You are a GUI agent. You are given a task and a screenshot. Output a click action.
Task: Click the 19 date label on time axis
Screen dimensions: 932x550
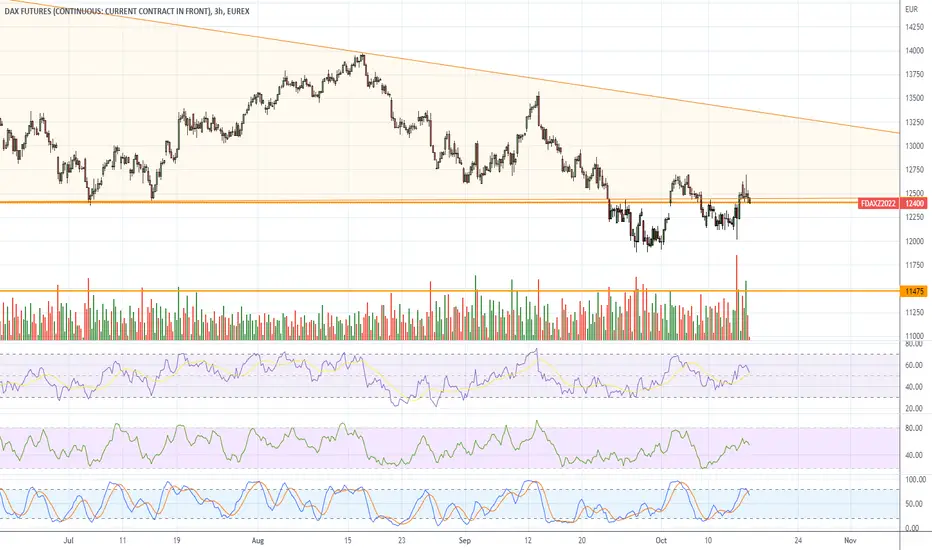click(177, 540)
